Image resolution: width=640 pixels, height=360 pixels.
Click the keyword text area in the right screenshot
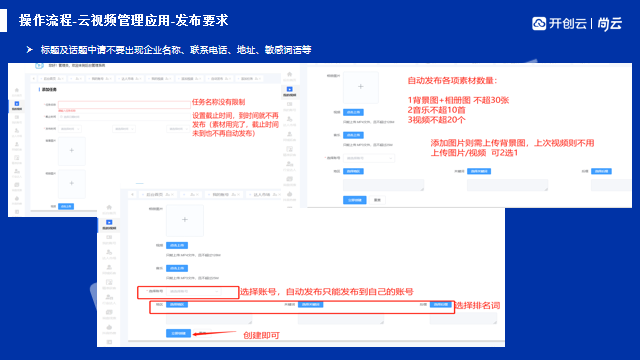507,185
